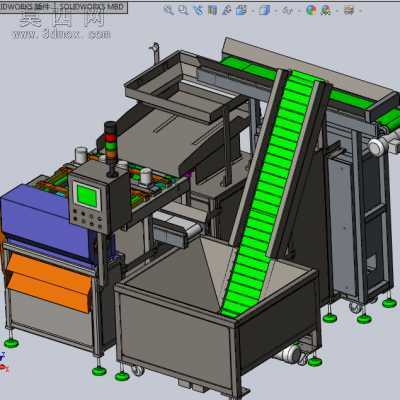Switch to the SOLIDWORKS MBD tab
This screenshot has height=400, width=400.
point(91,7)
